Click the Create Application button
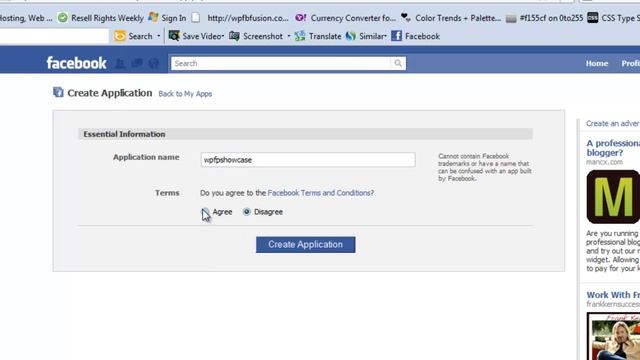The width and height of the screenshot is (640, 360). click(306, 244)
